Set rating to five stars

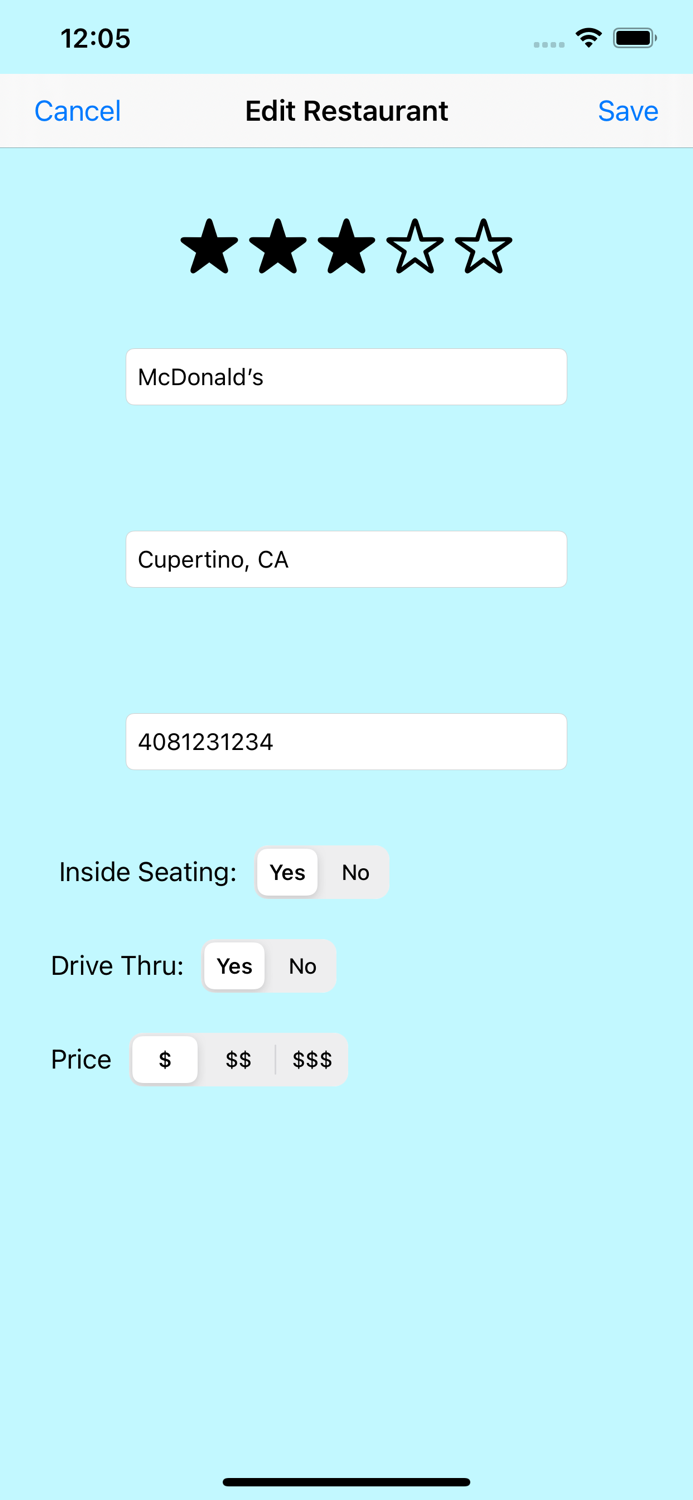point(483,247)
